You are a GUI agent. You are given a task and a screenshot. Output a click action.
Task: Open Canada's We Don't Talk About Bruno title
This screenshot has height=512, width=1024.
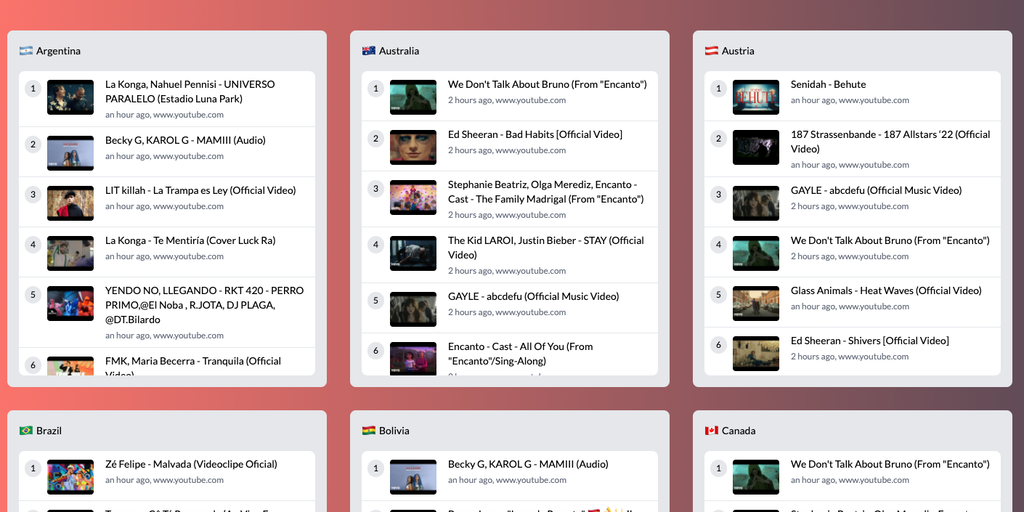click(890, 464)
